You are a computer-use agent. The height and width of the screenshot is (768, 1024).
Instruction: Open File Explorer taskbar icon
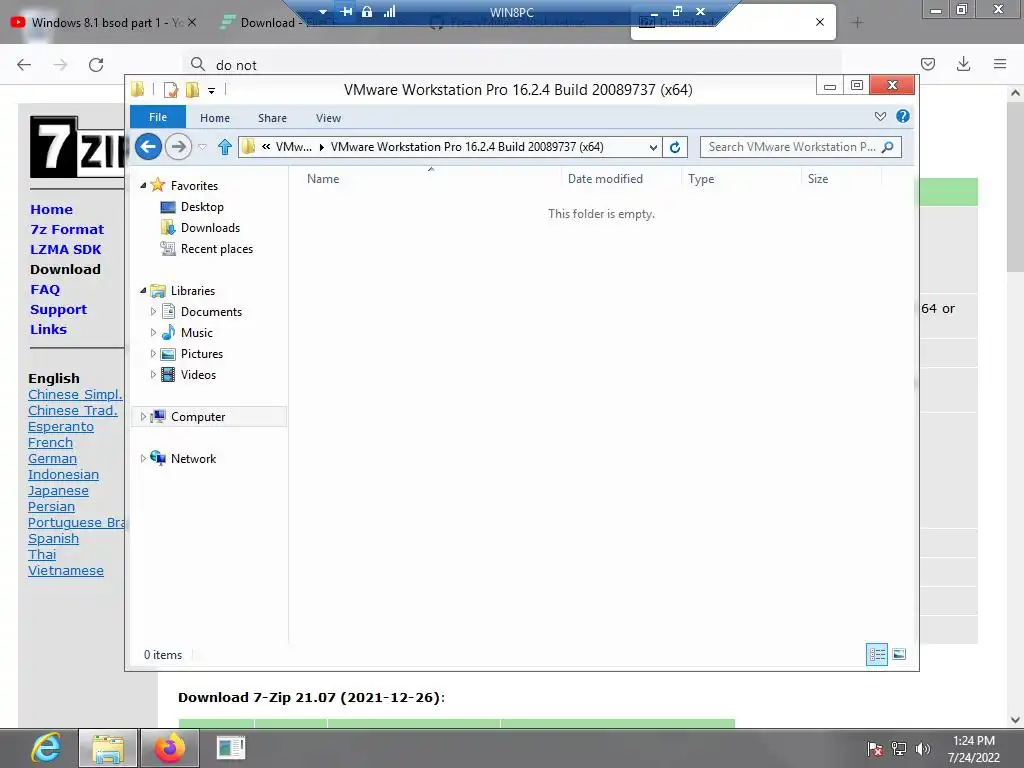[108, 748]
